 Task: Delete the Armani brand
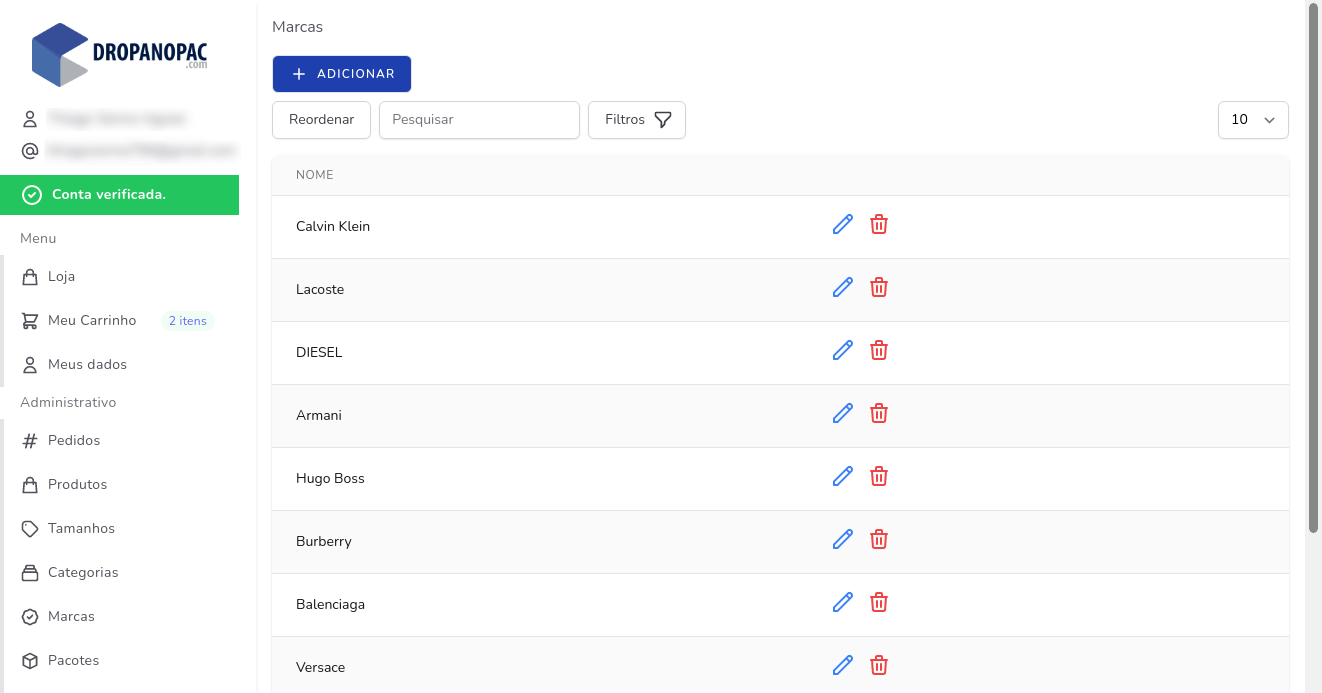point(879,413)
